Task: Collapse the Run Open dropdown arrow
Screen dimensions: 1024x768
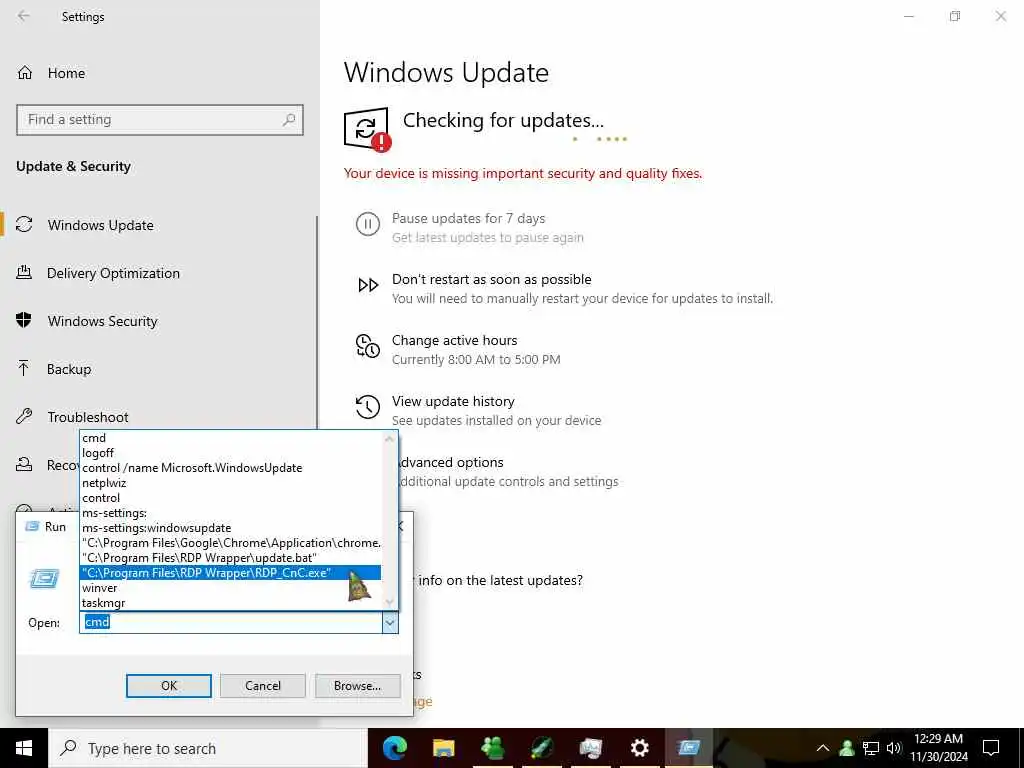Action: [x=390, y=623]
